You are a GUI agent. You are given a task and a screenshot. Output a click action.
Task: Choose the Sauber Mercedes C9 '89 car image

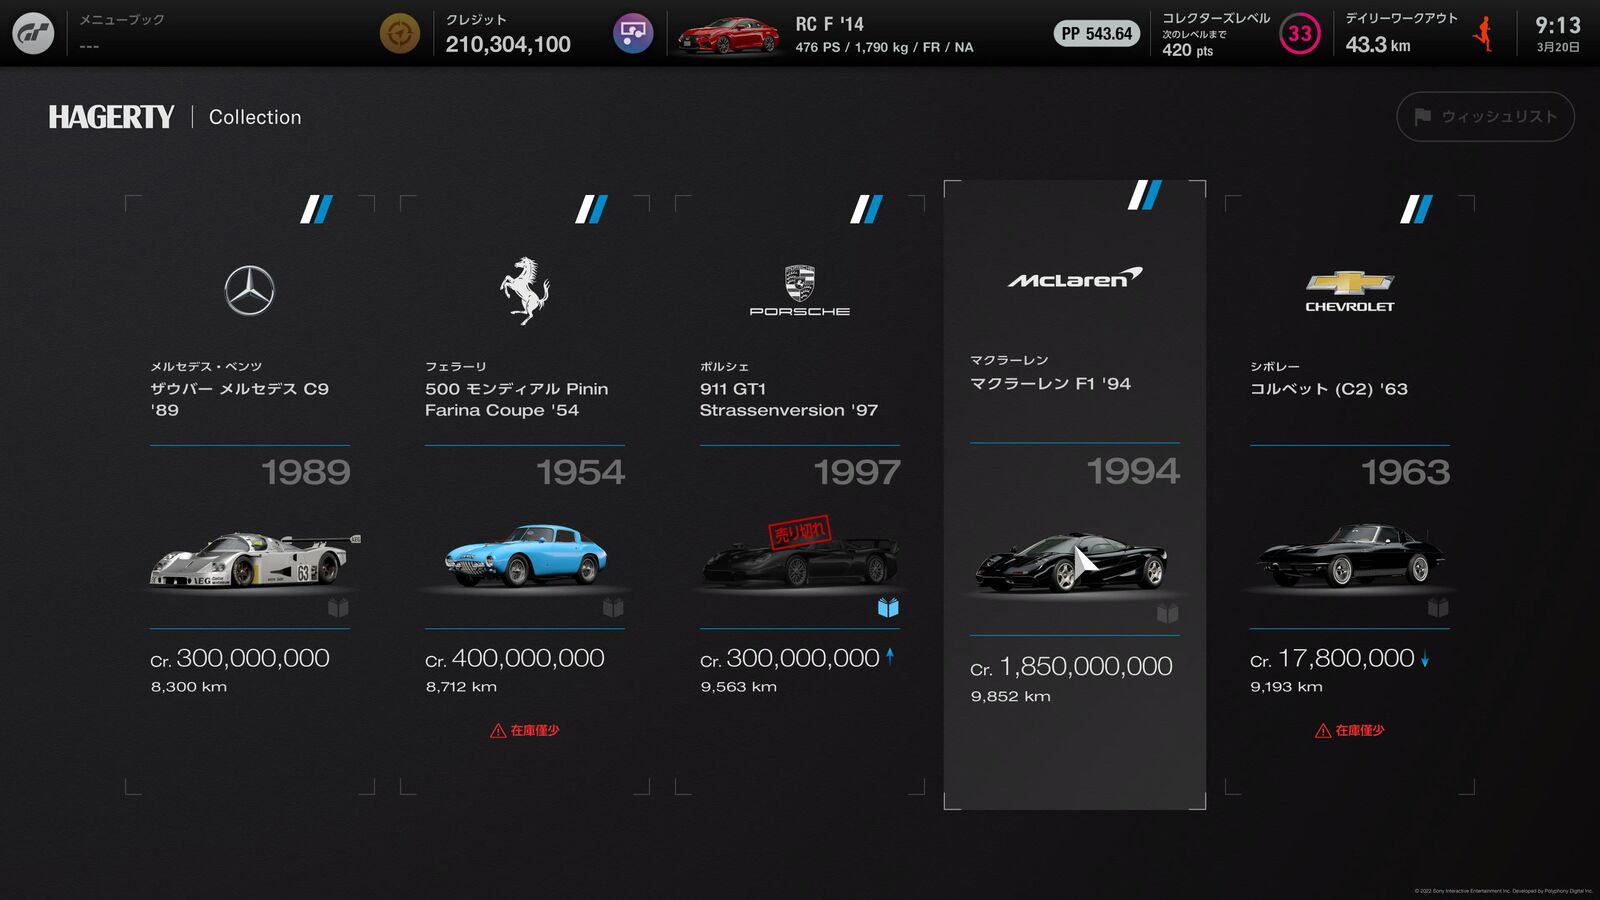254,559
